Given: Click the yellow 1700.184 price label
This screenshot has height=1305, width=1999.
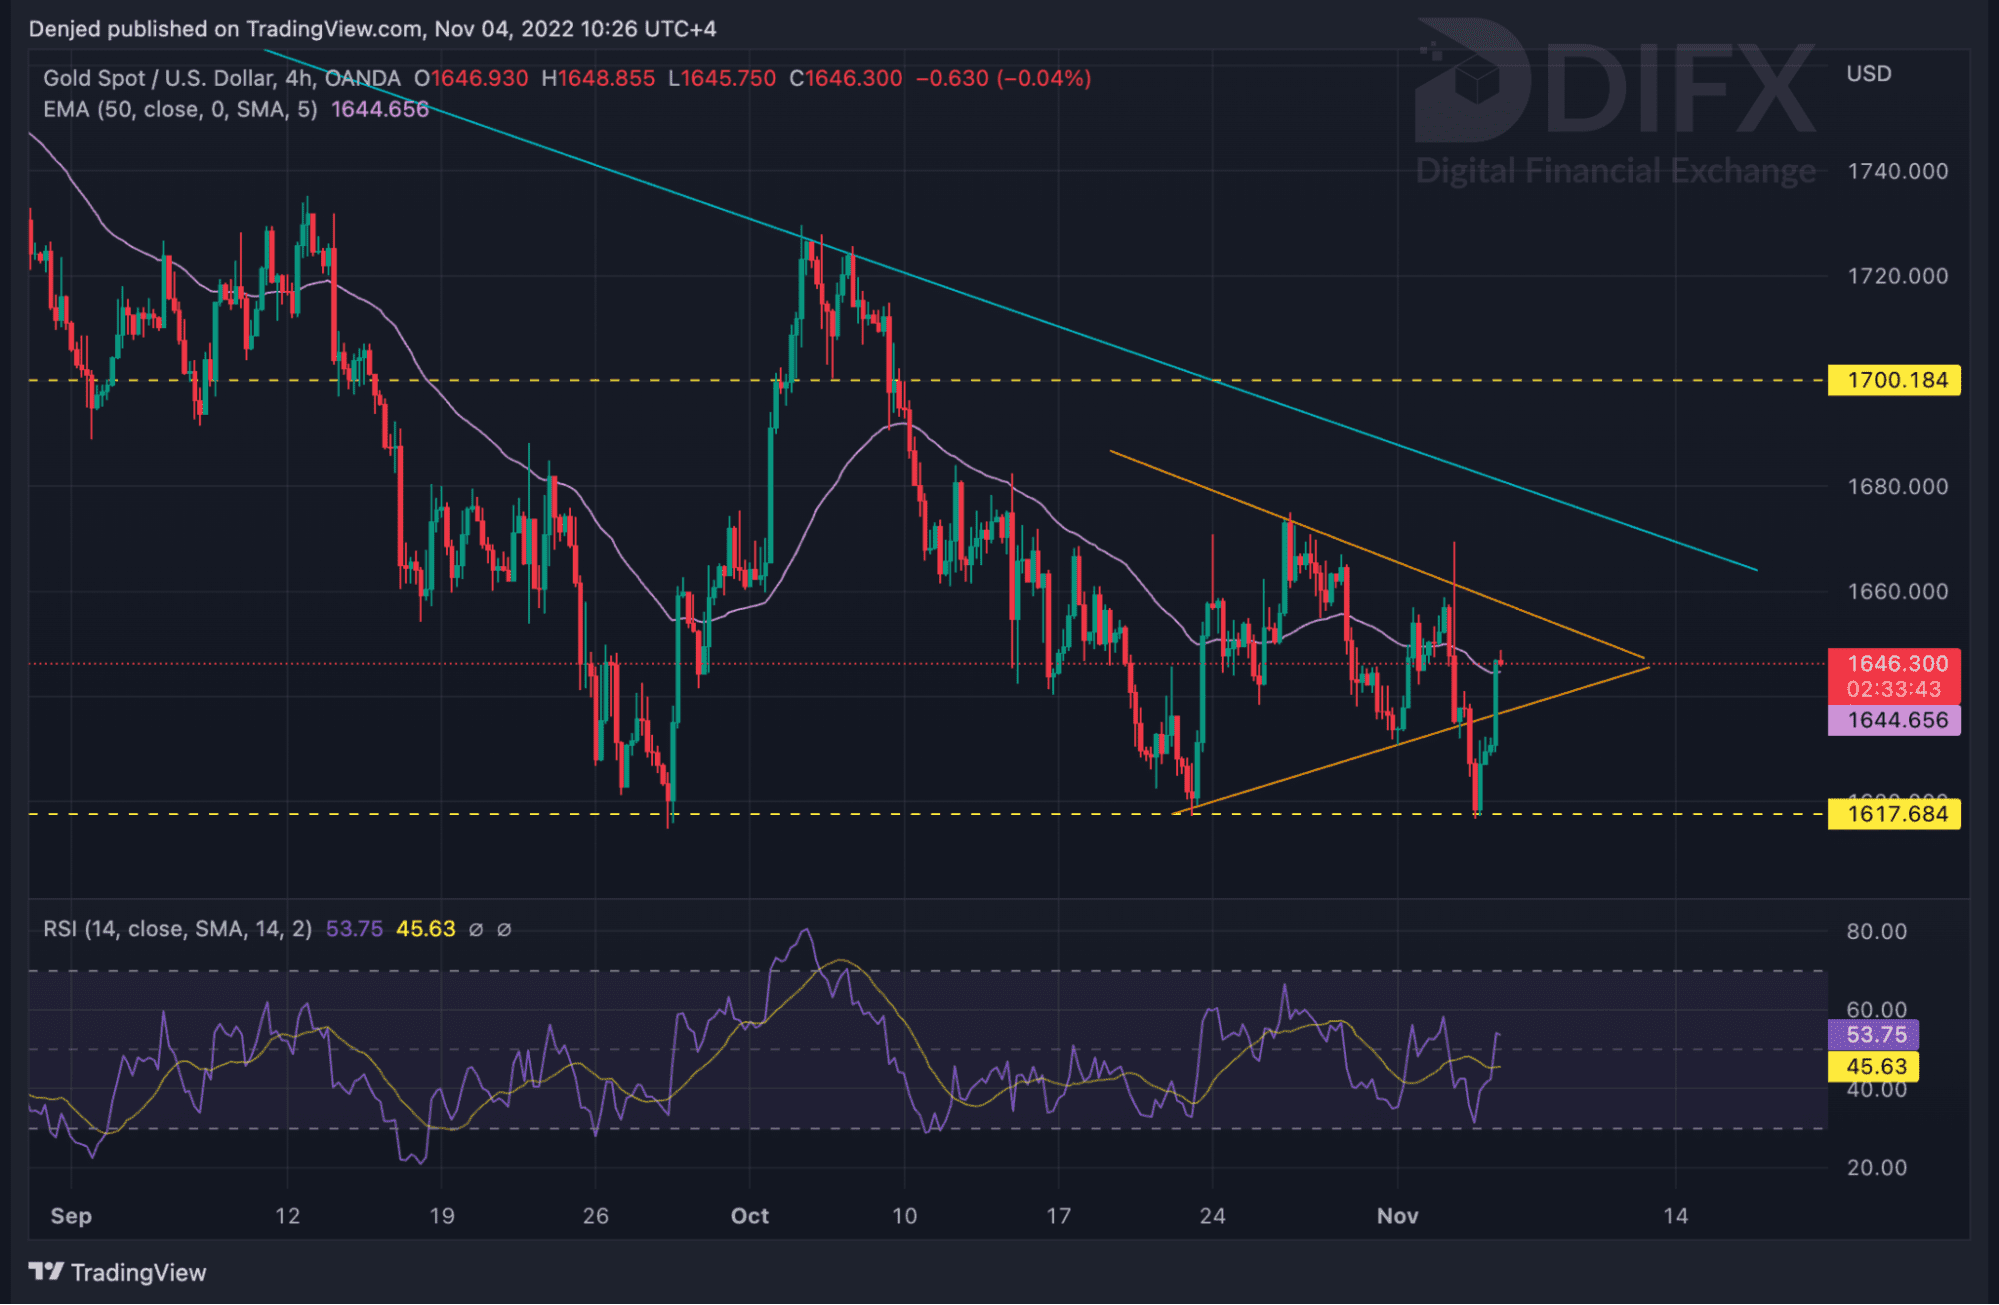Looking at the screenshot, I should (x=1894, y=380).
